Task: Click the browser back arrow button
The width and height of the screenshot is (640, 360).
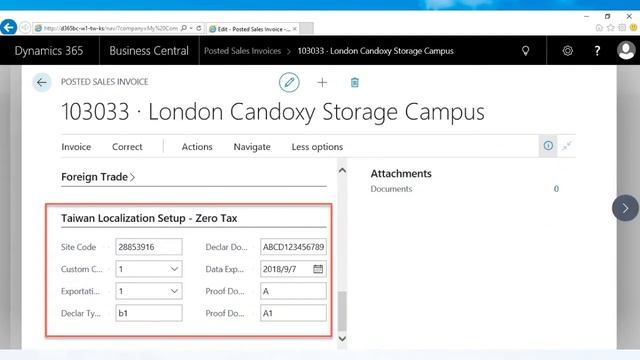Action: 9,27
